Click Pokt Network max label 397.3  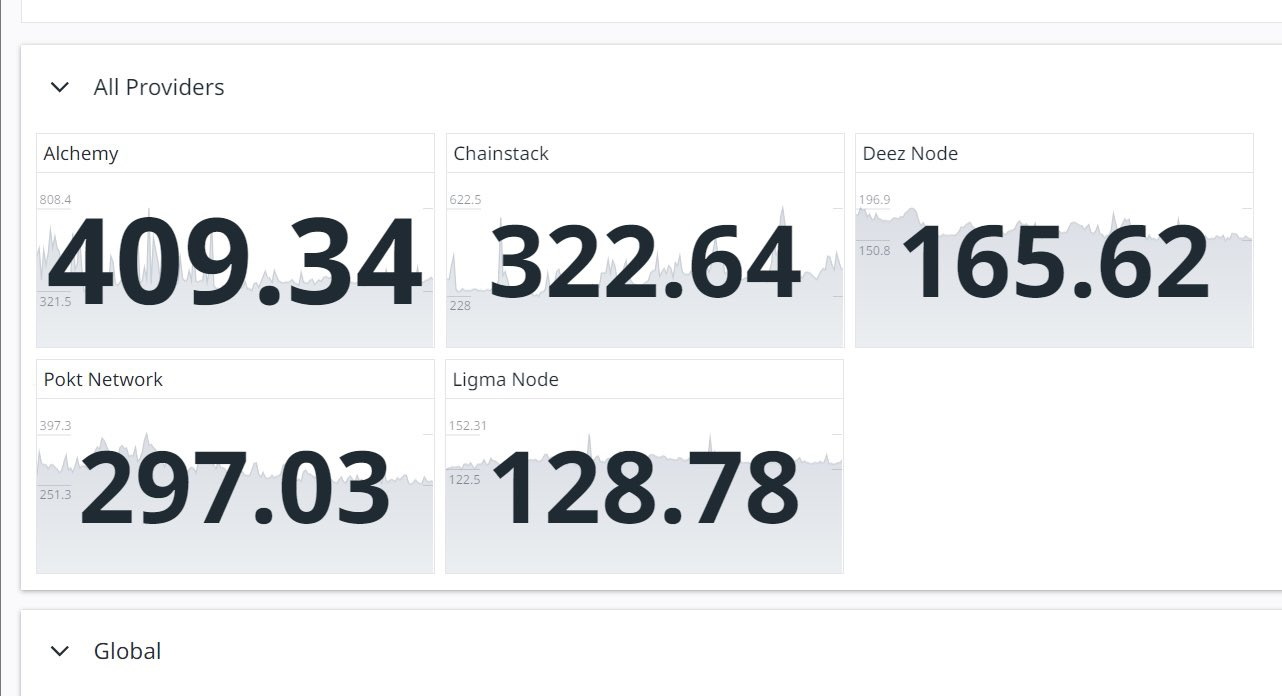point(56,426)
